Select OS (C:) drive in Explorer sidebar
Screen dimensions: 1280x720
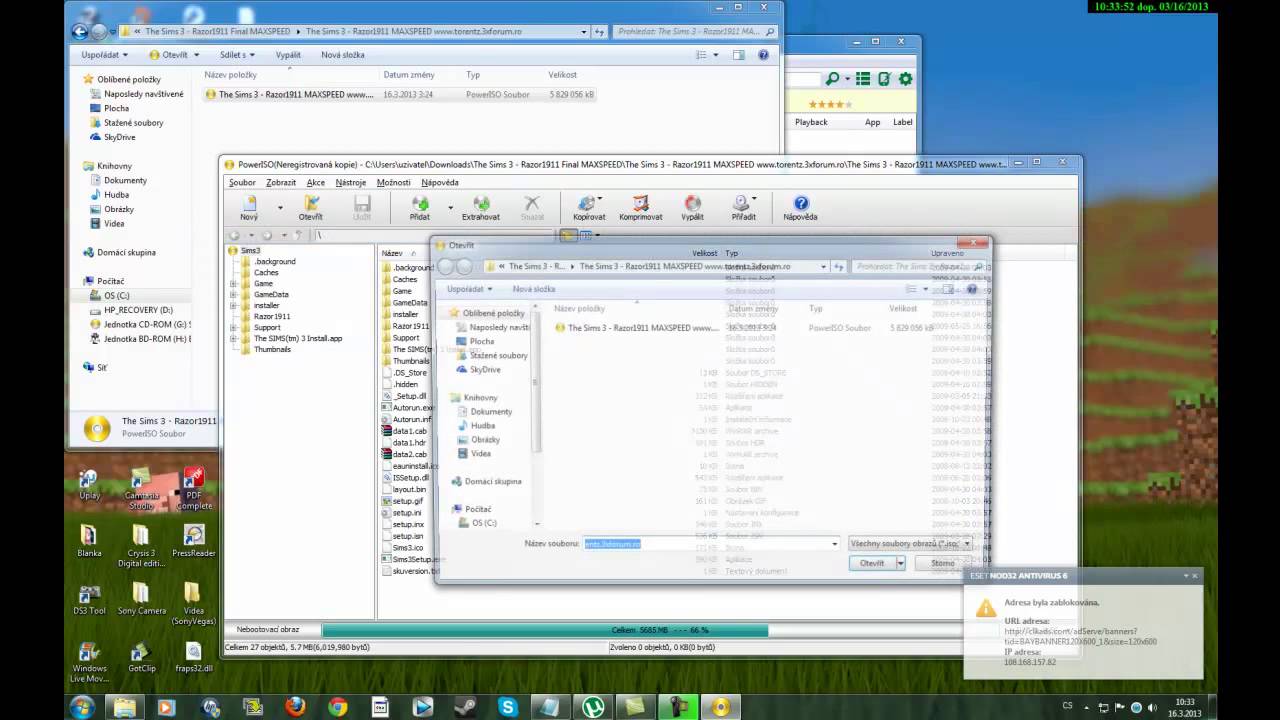117,296
